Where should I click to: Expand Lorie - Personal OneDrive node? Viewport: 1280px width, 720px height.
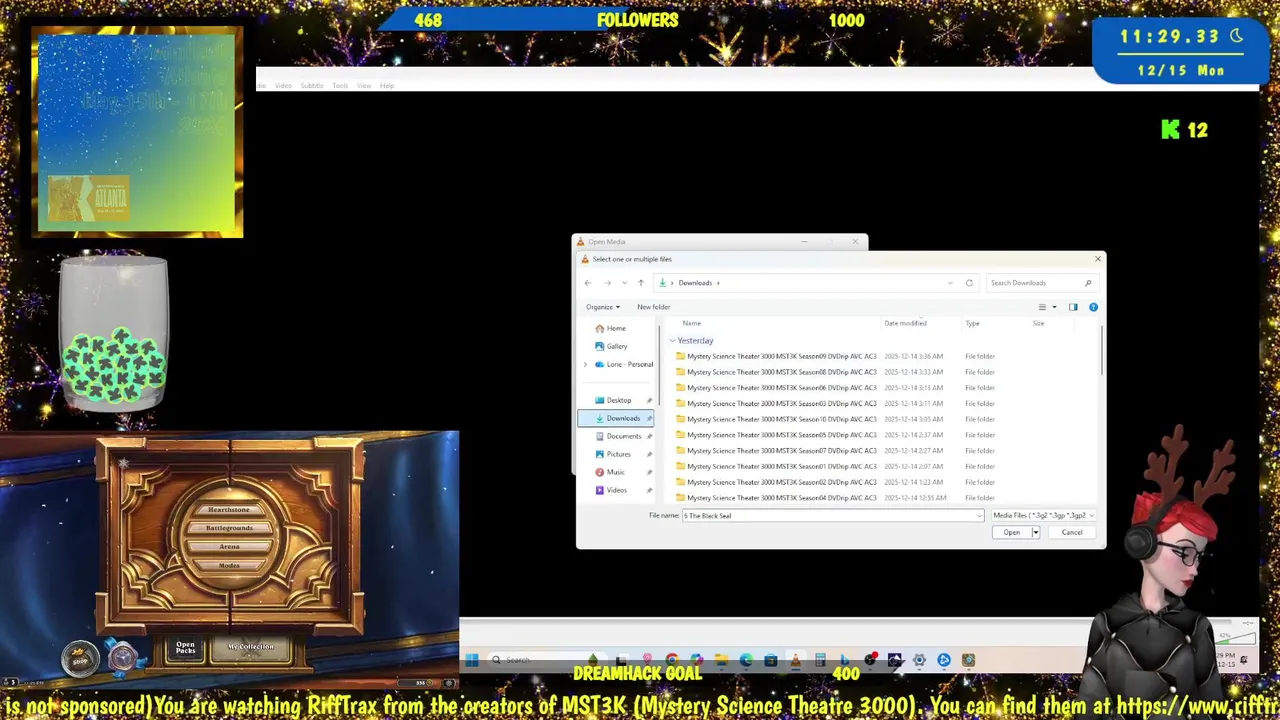click(x=586, y=364)
